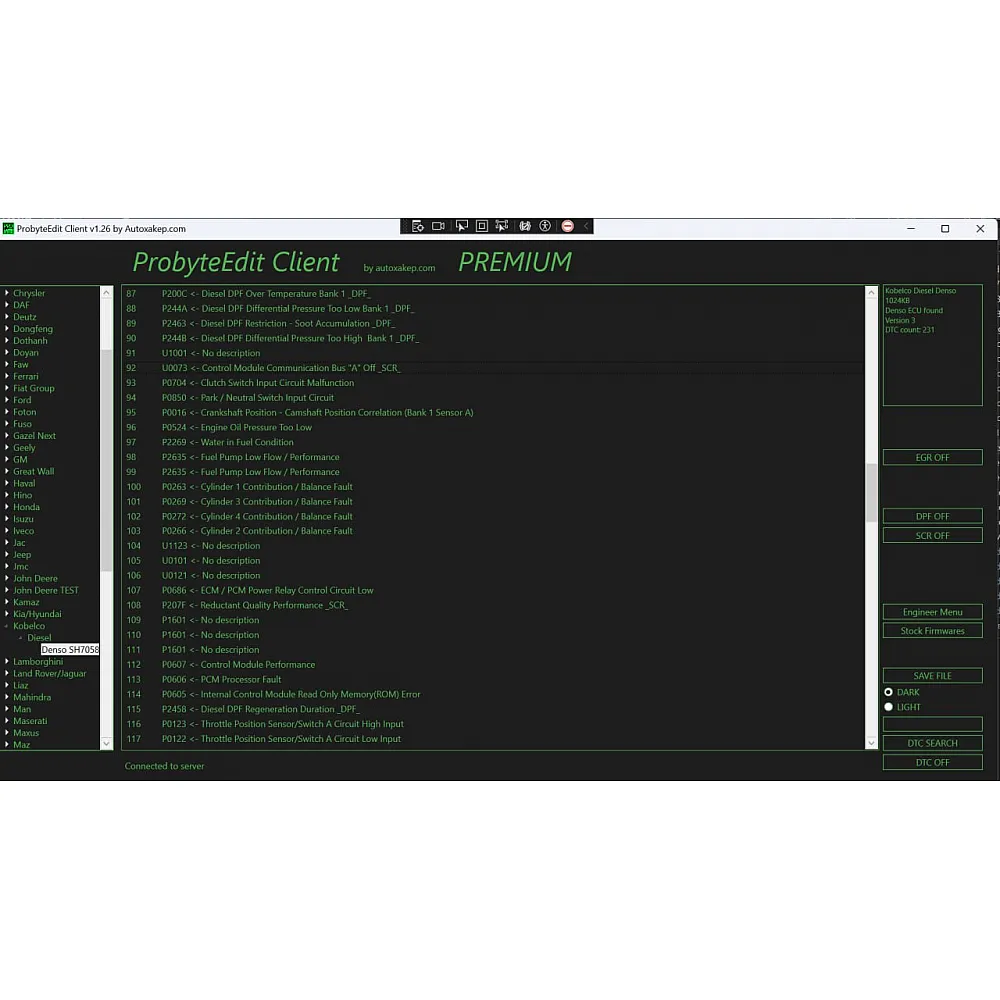Select the DARK theme radio button
1000x1000 pixels.
pyautogui.click(x=888, y=692)
